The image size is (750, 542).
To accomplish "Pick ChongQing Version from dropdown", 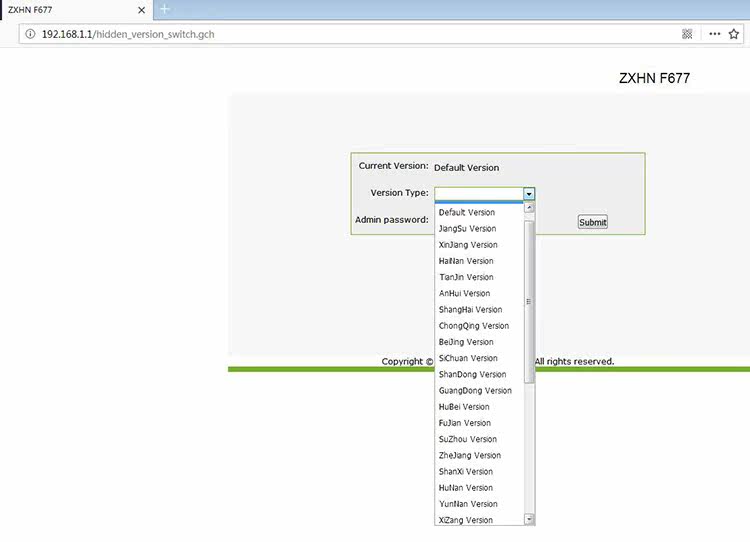I will click(x=479, y=326).
